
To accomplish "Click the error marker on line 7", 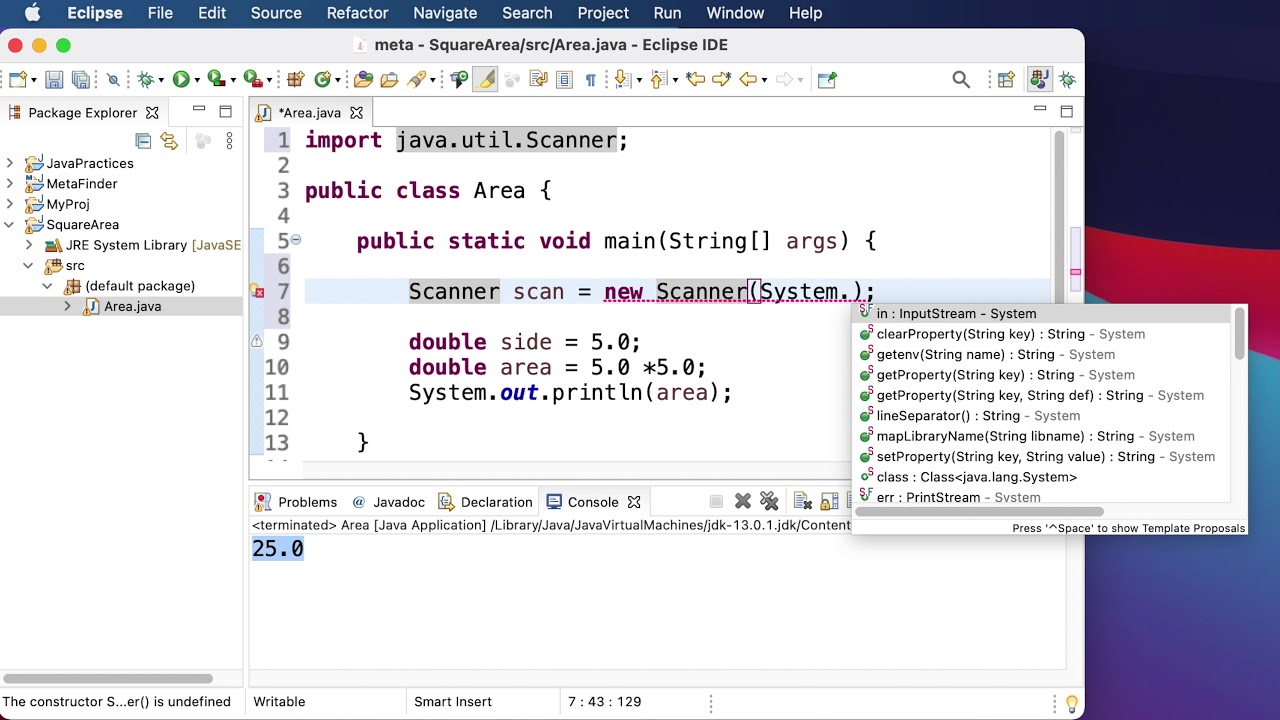I will pos(256,291).
